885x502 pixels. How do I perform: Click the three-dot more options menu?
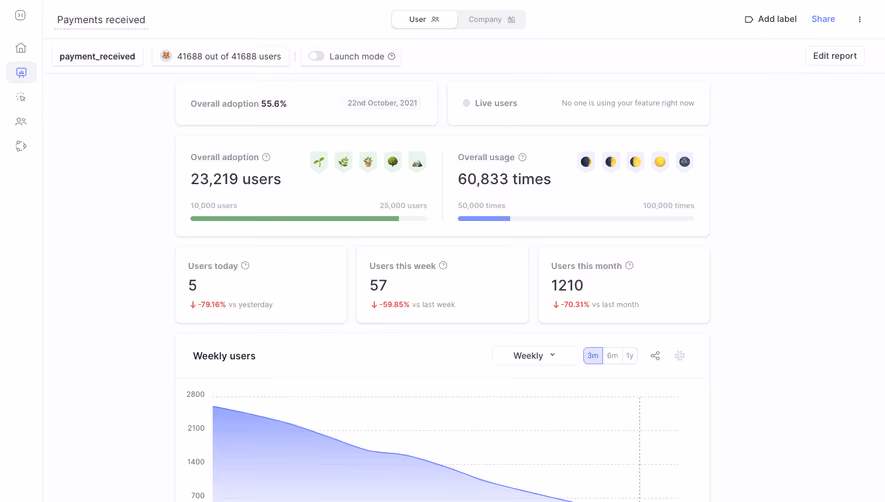click(x=860, y=19)
